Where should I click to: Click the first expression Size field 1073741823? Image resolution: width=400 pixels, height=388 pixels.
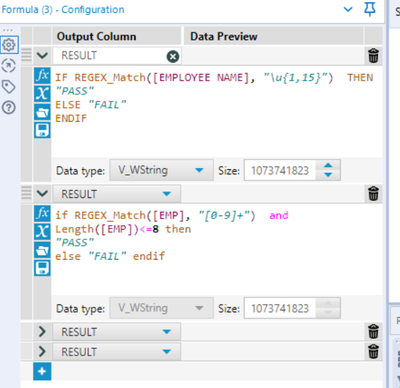[280, 170]
